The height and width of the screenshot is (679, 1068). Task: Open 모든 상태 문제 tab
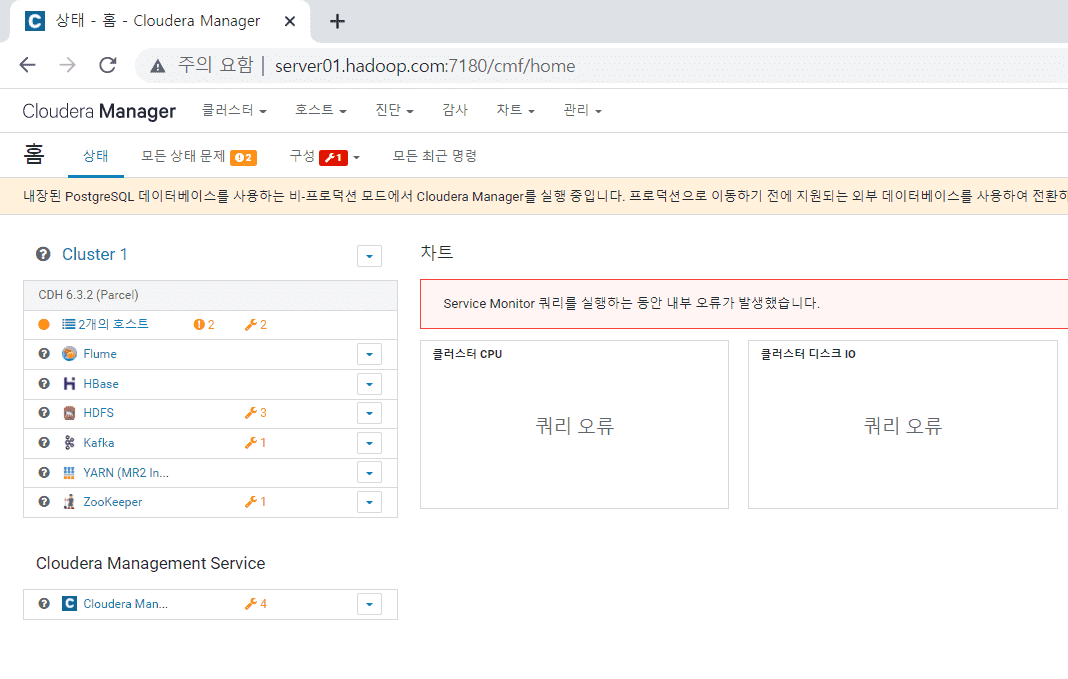click(183, 156)
